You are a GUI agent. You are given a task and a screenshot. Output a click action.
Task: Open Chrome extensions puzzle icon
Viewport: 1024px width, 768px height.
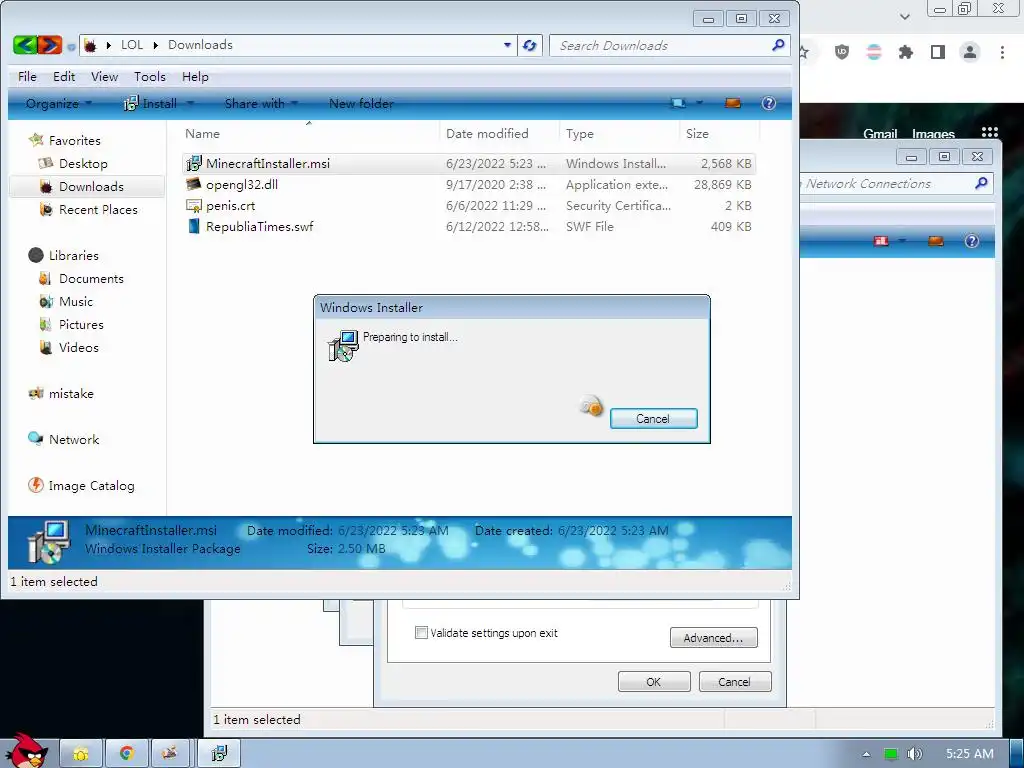coord(906,52)
